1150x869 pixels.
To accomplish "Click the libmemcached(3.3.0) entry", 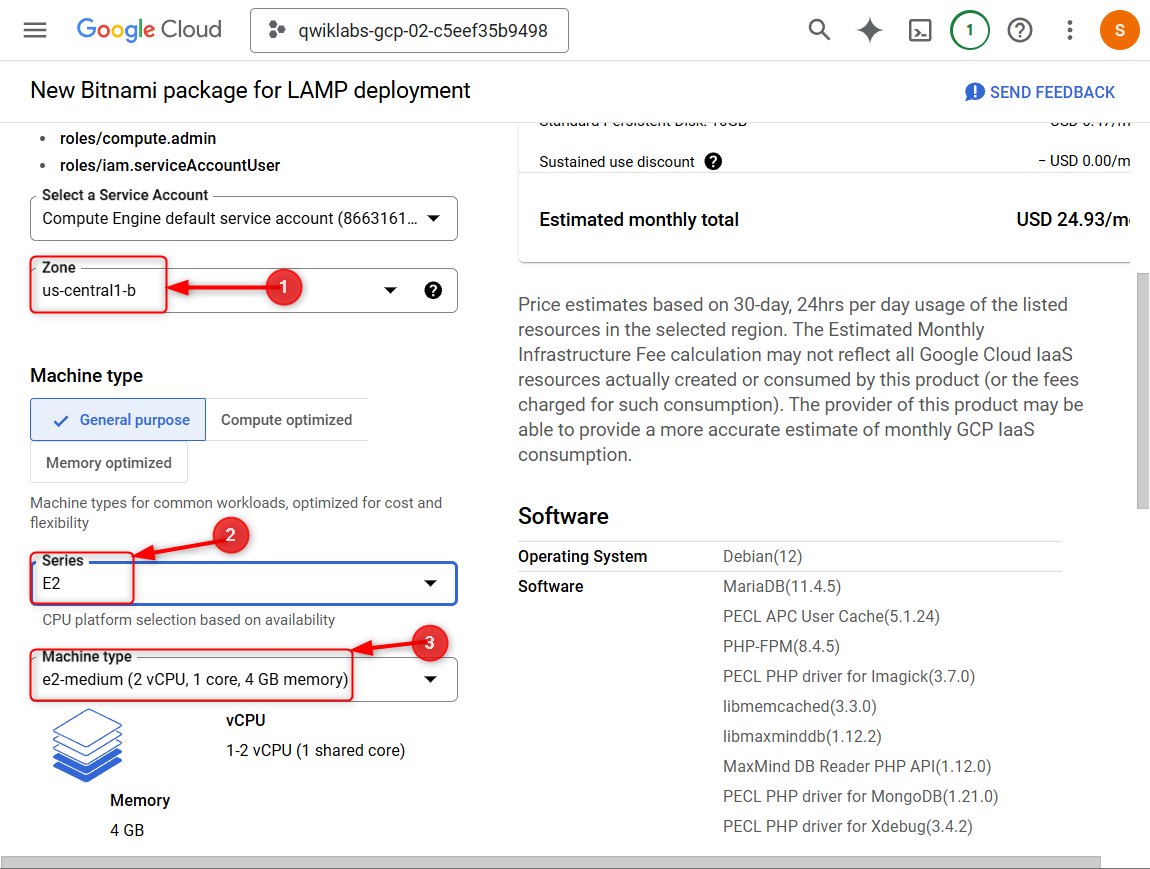I will click(x=799, y=706).
